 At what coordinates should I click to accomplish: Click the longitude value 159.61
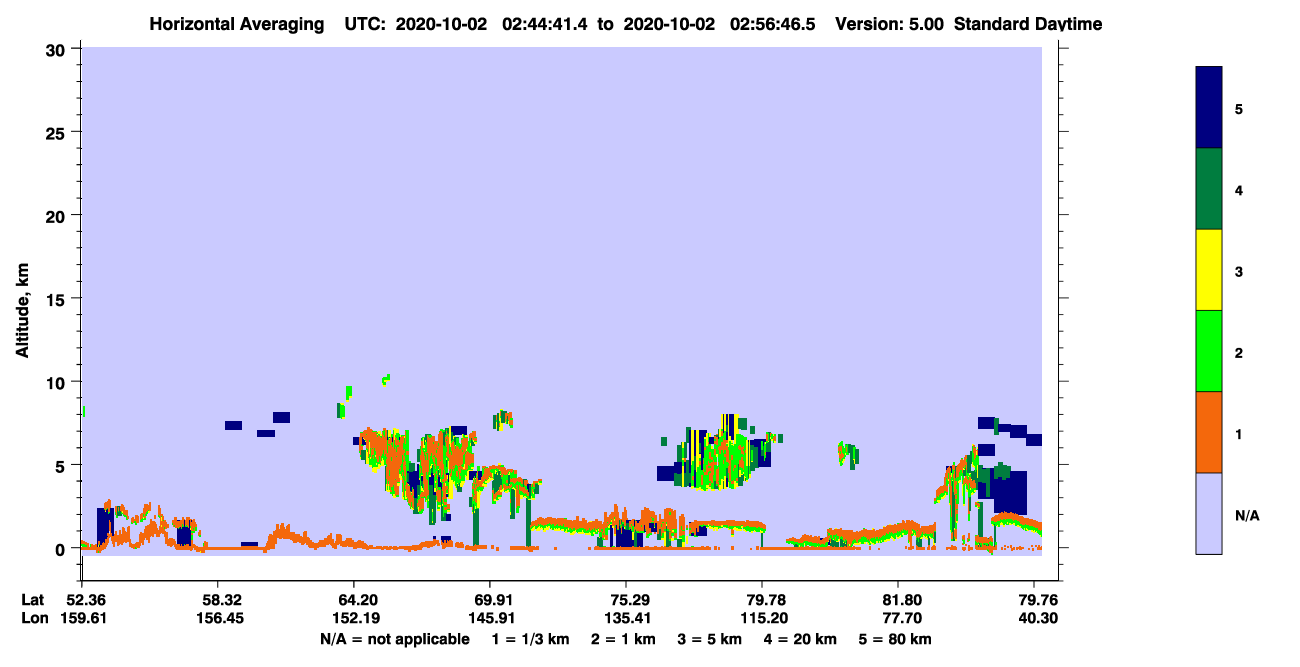tap(82, 618)
